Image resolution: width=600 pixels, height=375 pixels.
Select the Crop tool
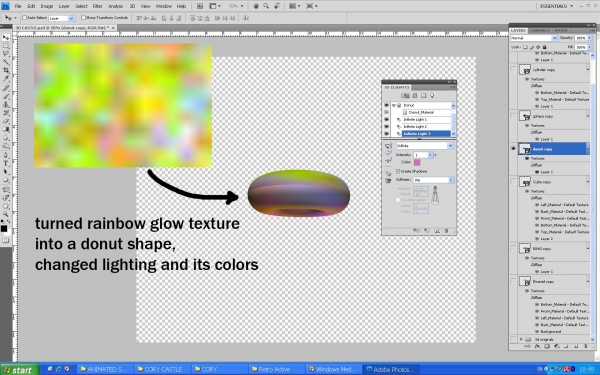pos(5,70)
